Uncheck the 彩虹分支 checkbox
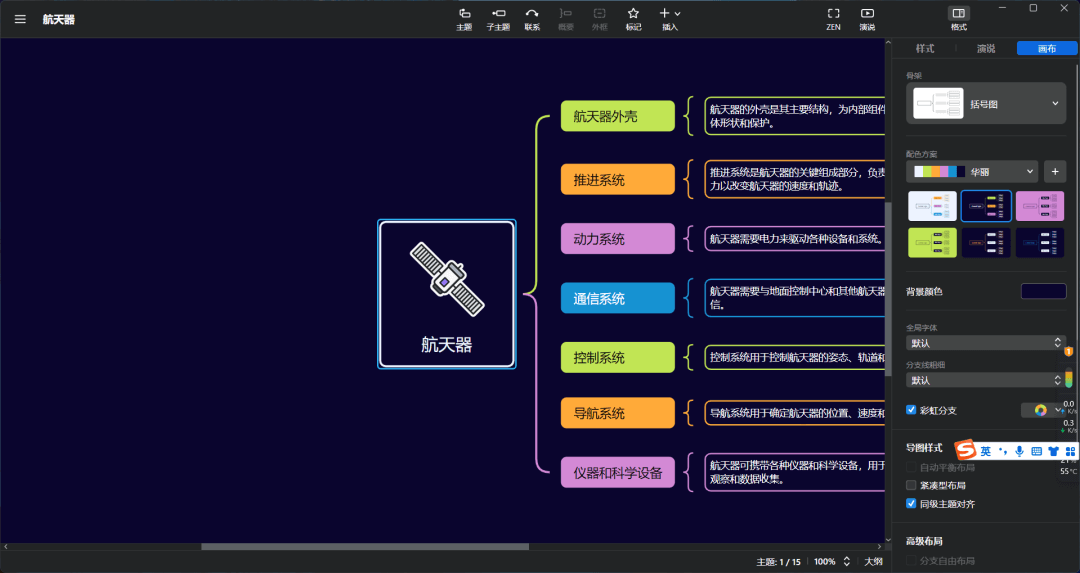This screenshot has height=573, width=1080. (911, 410)
